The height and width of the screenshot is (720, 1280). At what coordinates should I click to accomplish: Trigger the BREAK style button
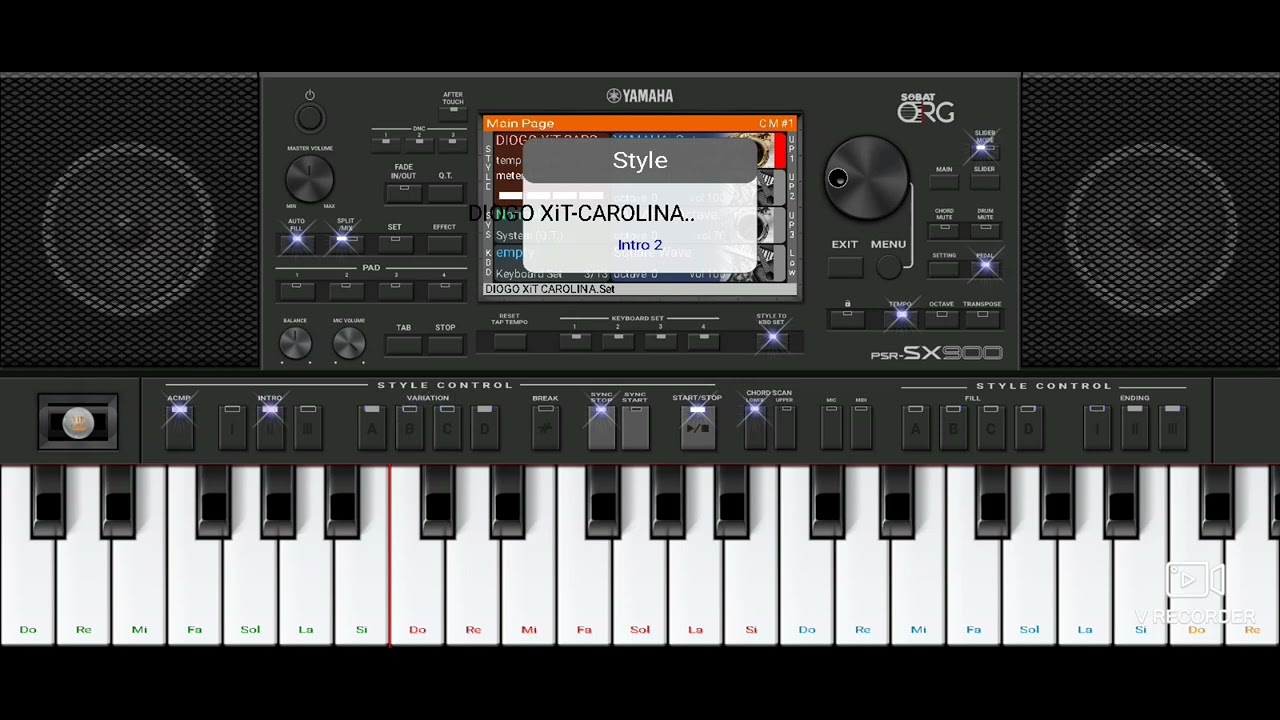(545, 428)
